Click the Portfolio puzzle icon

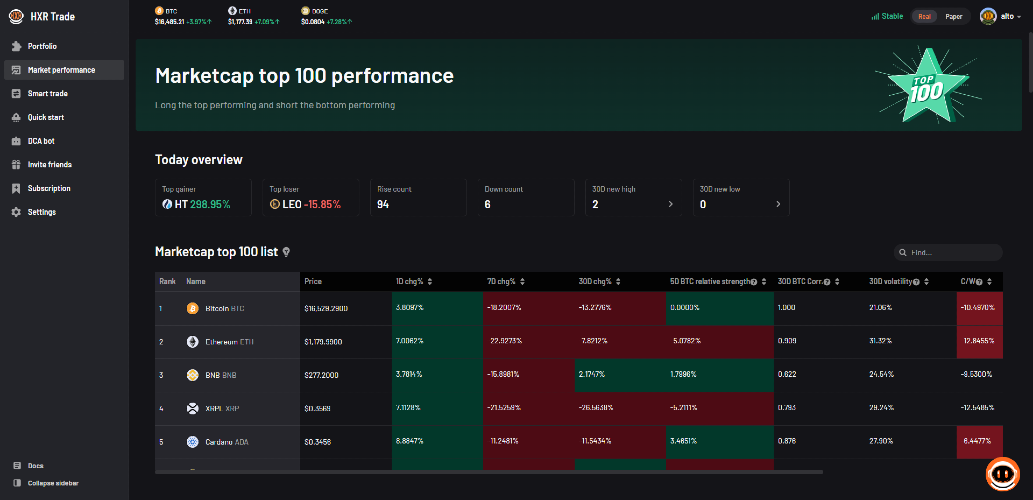click(x=16, y=46)
